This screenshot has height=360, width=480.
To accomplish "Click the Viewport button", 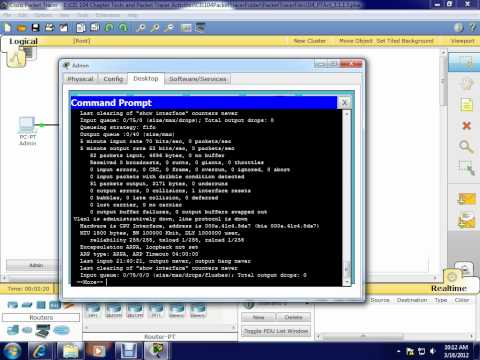I will tap(462, 41).
